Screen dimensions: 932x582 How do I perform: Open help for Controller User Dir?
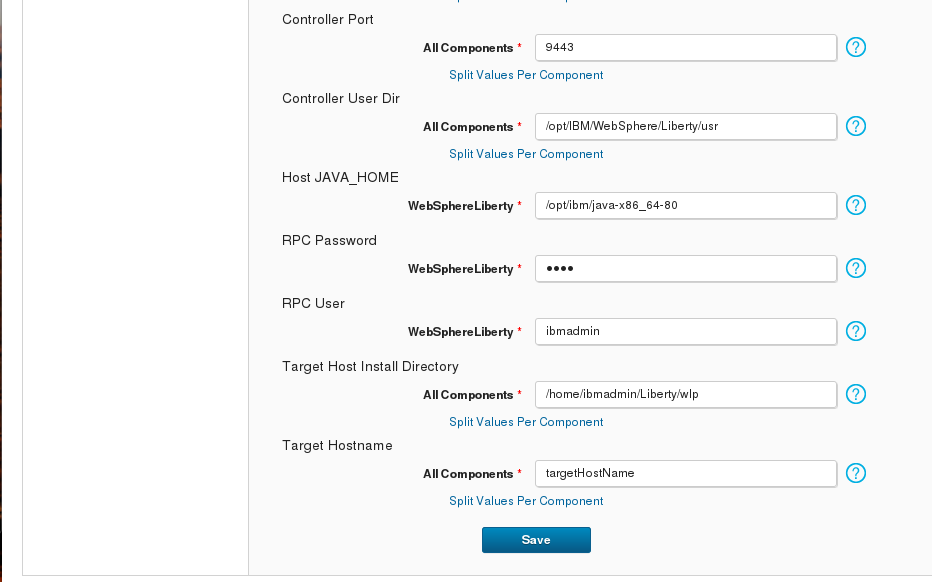(x=855, y=126)
